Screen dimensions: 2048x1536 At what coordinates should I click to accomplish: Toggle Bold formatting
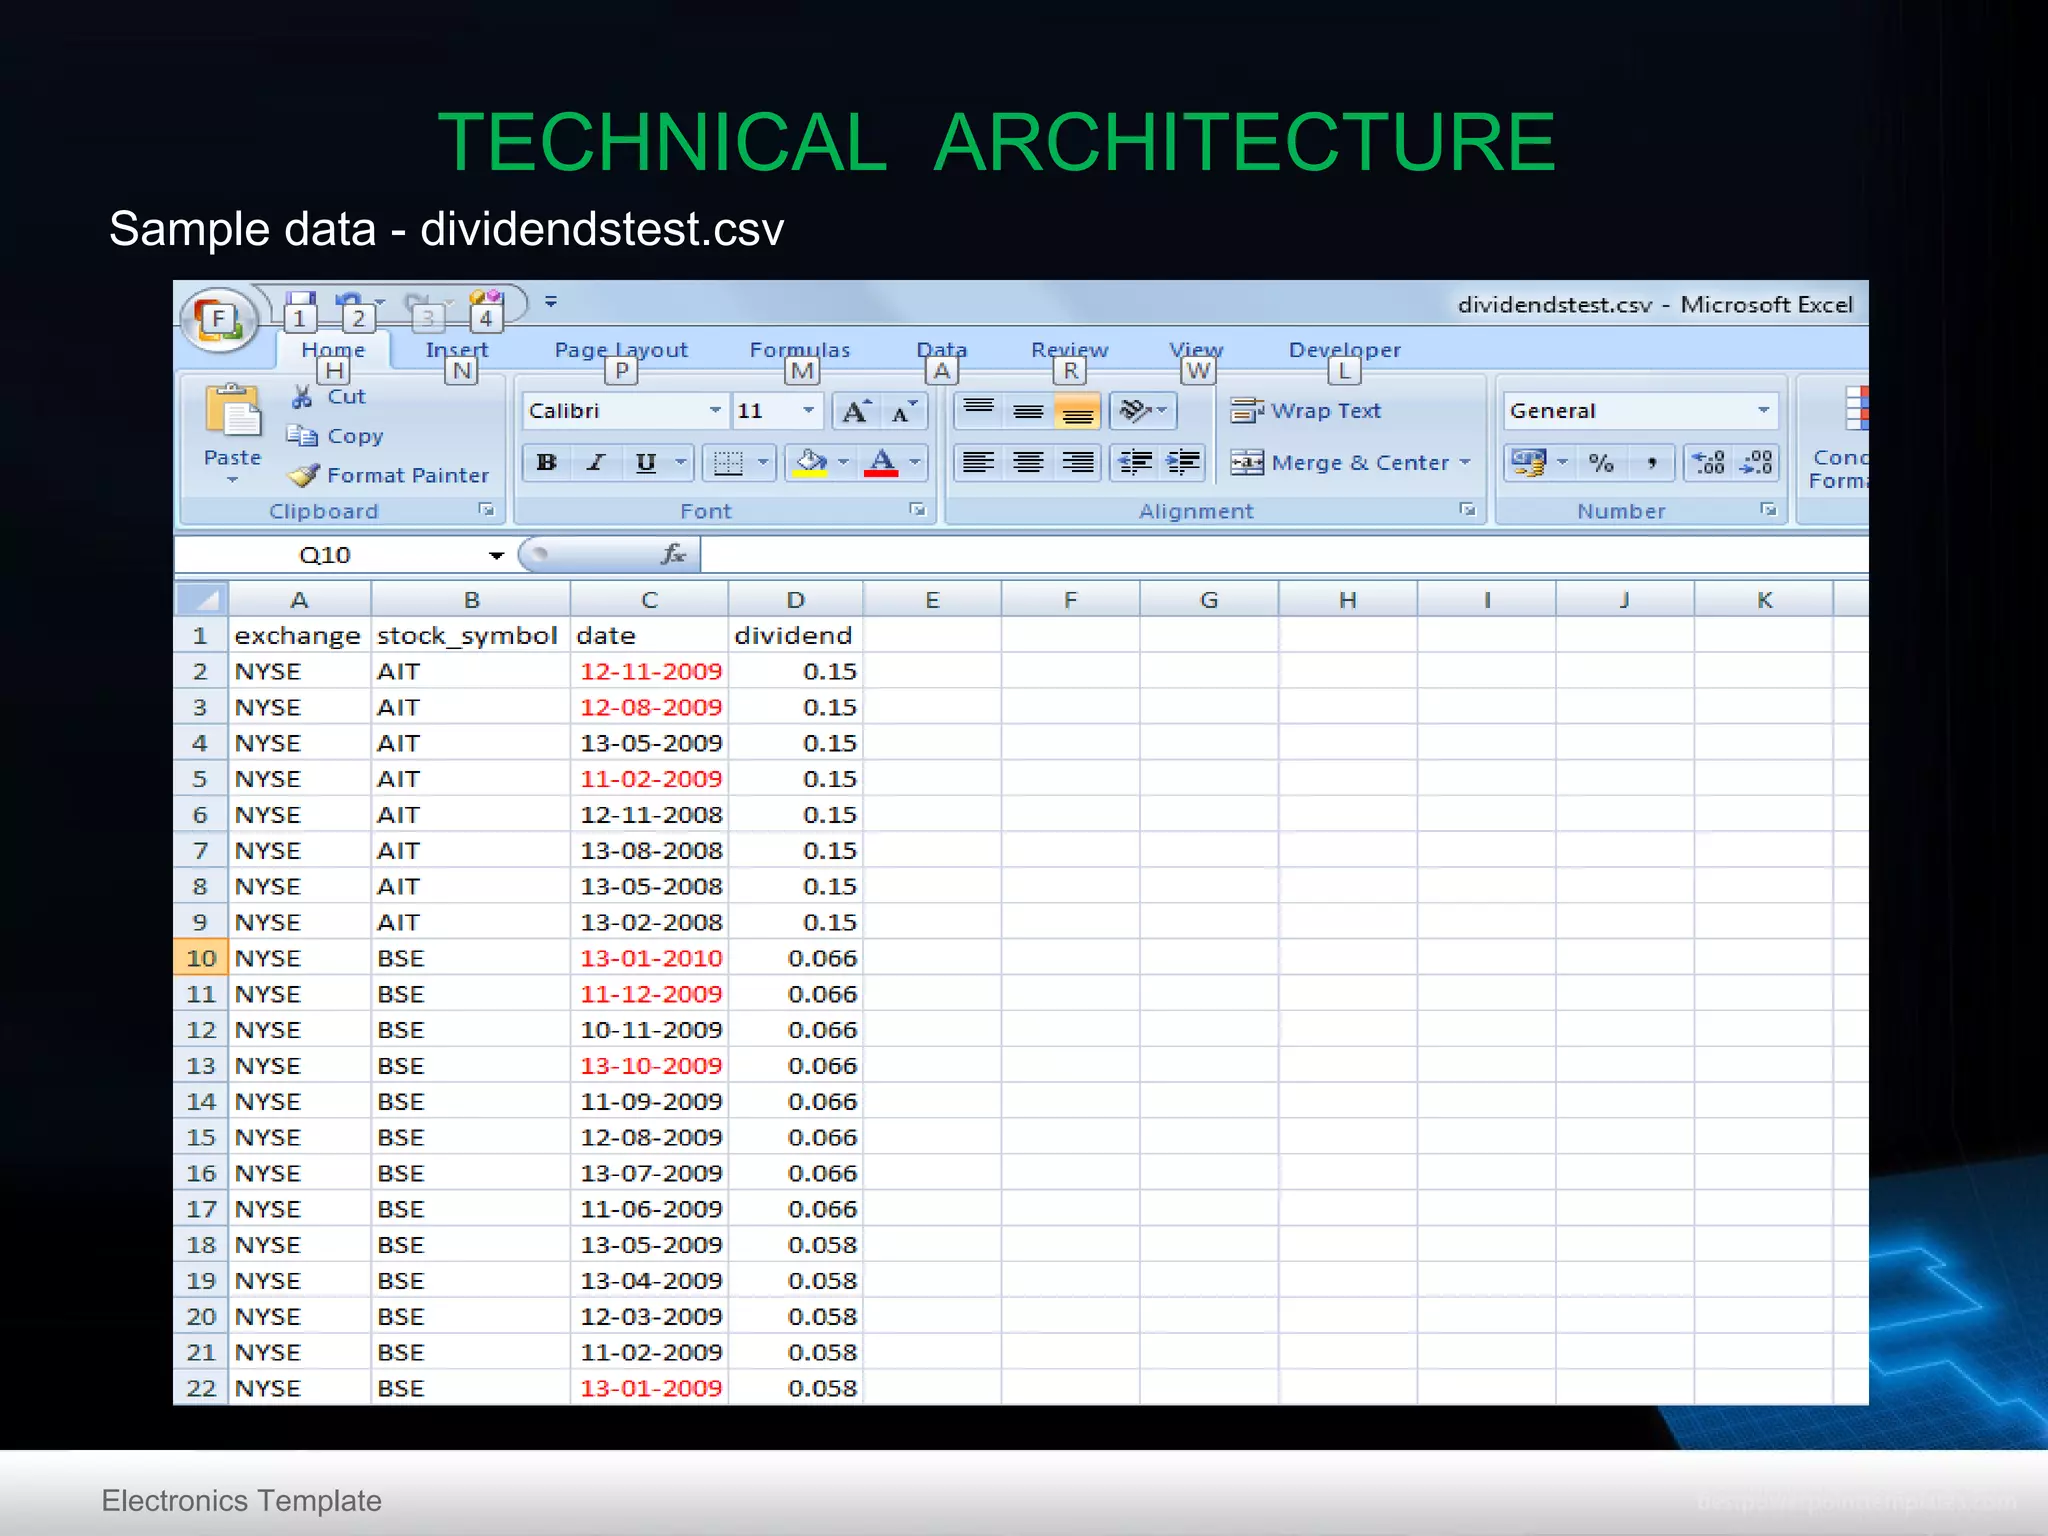tap(546, 462)
